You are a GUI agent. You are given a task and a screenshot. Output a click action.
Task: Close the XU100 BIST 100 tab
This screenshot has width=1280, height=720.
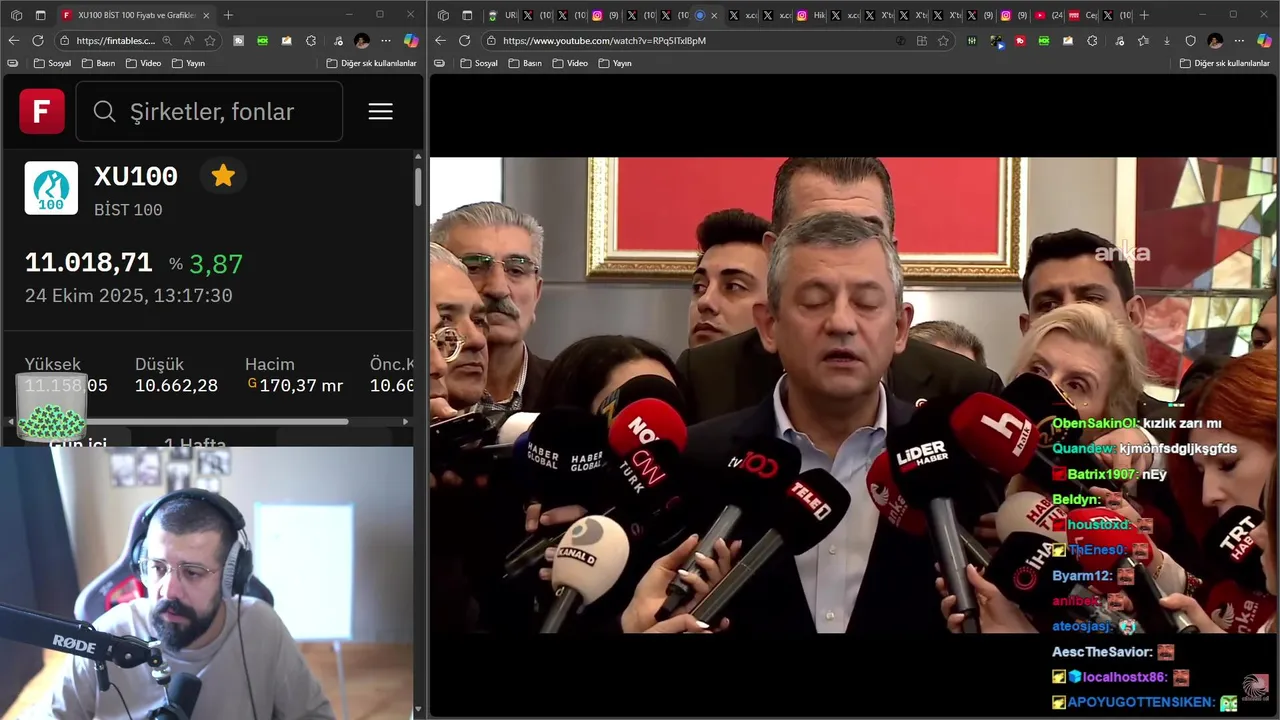(206, 15)
